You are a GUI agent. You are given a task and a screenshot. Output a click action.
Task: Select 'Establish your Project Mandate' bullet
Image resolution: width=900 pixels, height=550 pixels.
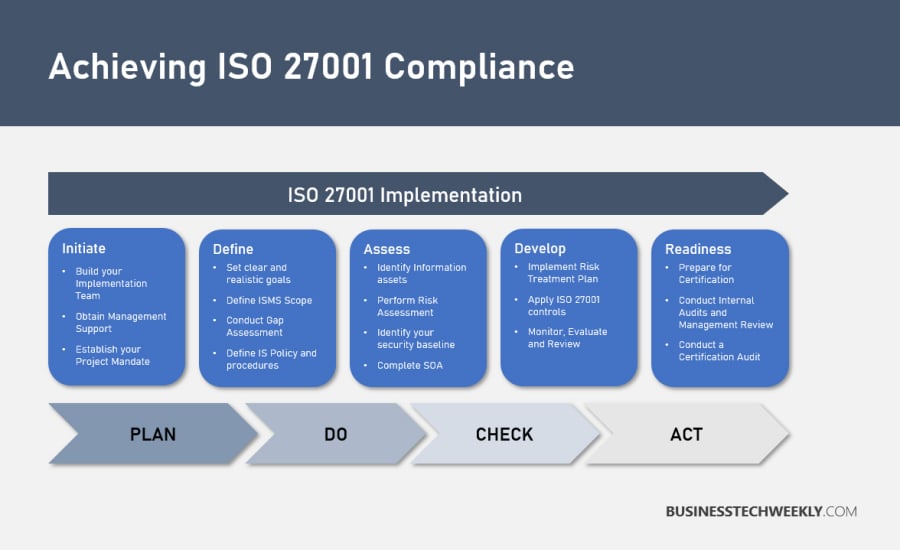click(112, 355)
